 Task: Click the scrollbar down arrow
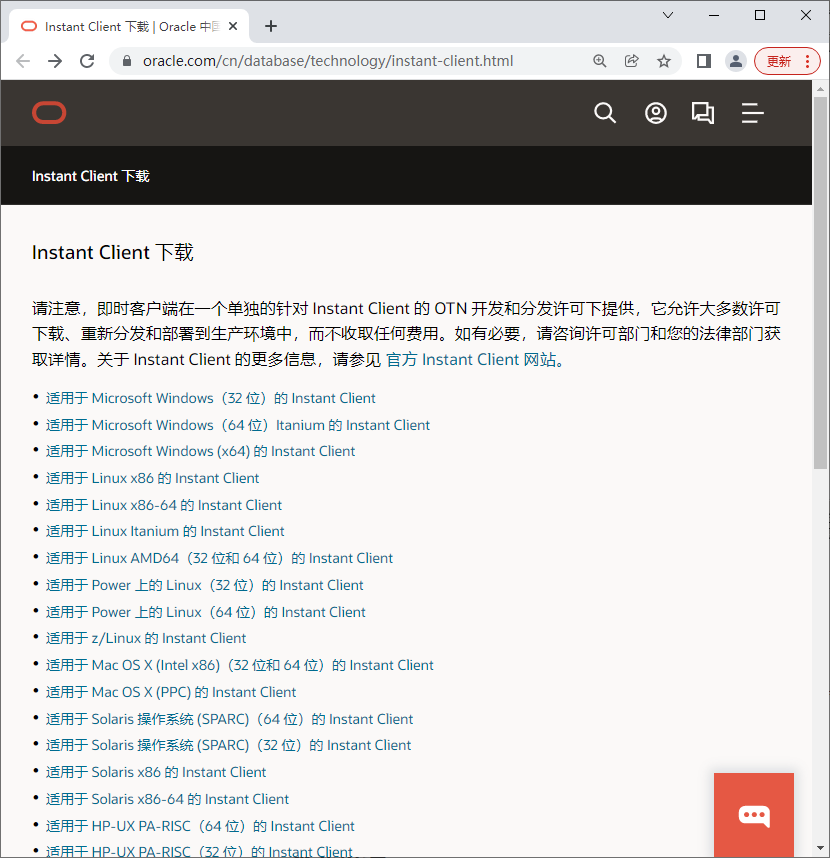tap(820, 849)
